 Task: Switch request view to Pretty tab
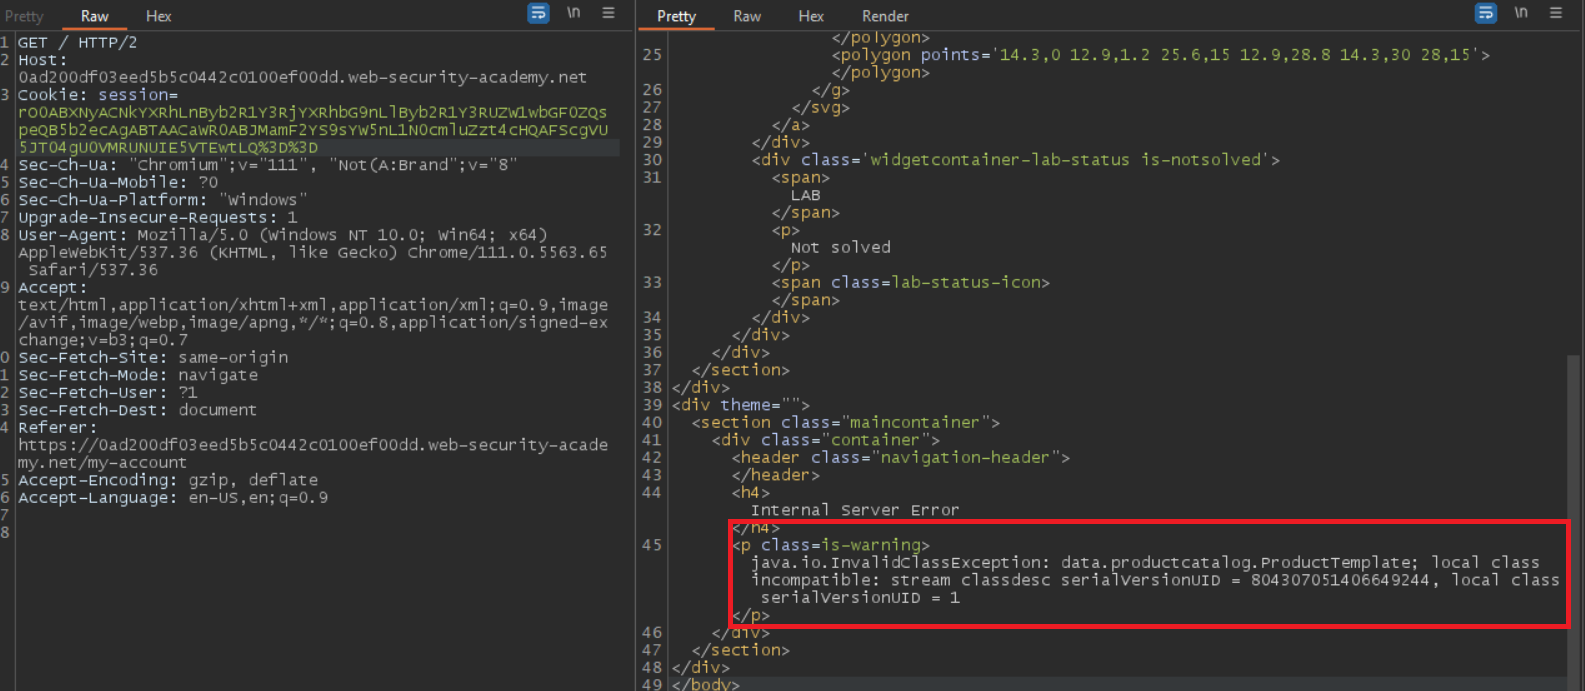click(x=24, y=16)
